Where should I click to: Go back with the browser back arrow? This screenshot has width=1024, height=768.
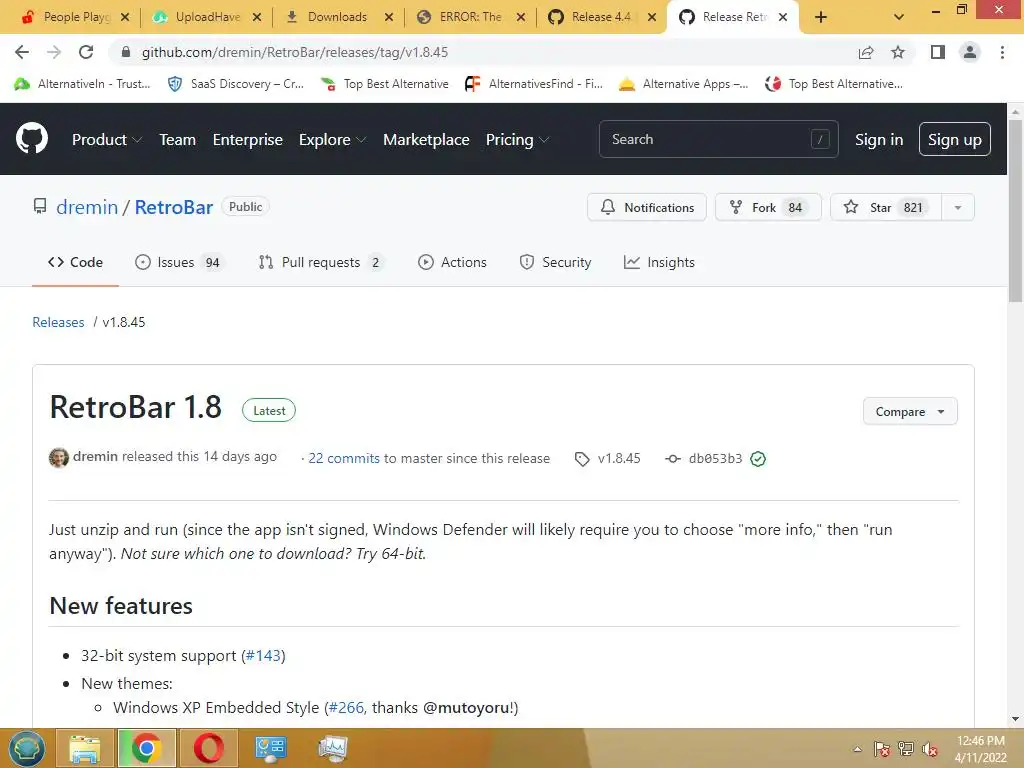tap(22, 52)
